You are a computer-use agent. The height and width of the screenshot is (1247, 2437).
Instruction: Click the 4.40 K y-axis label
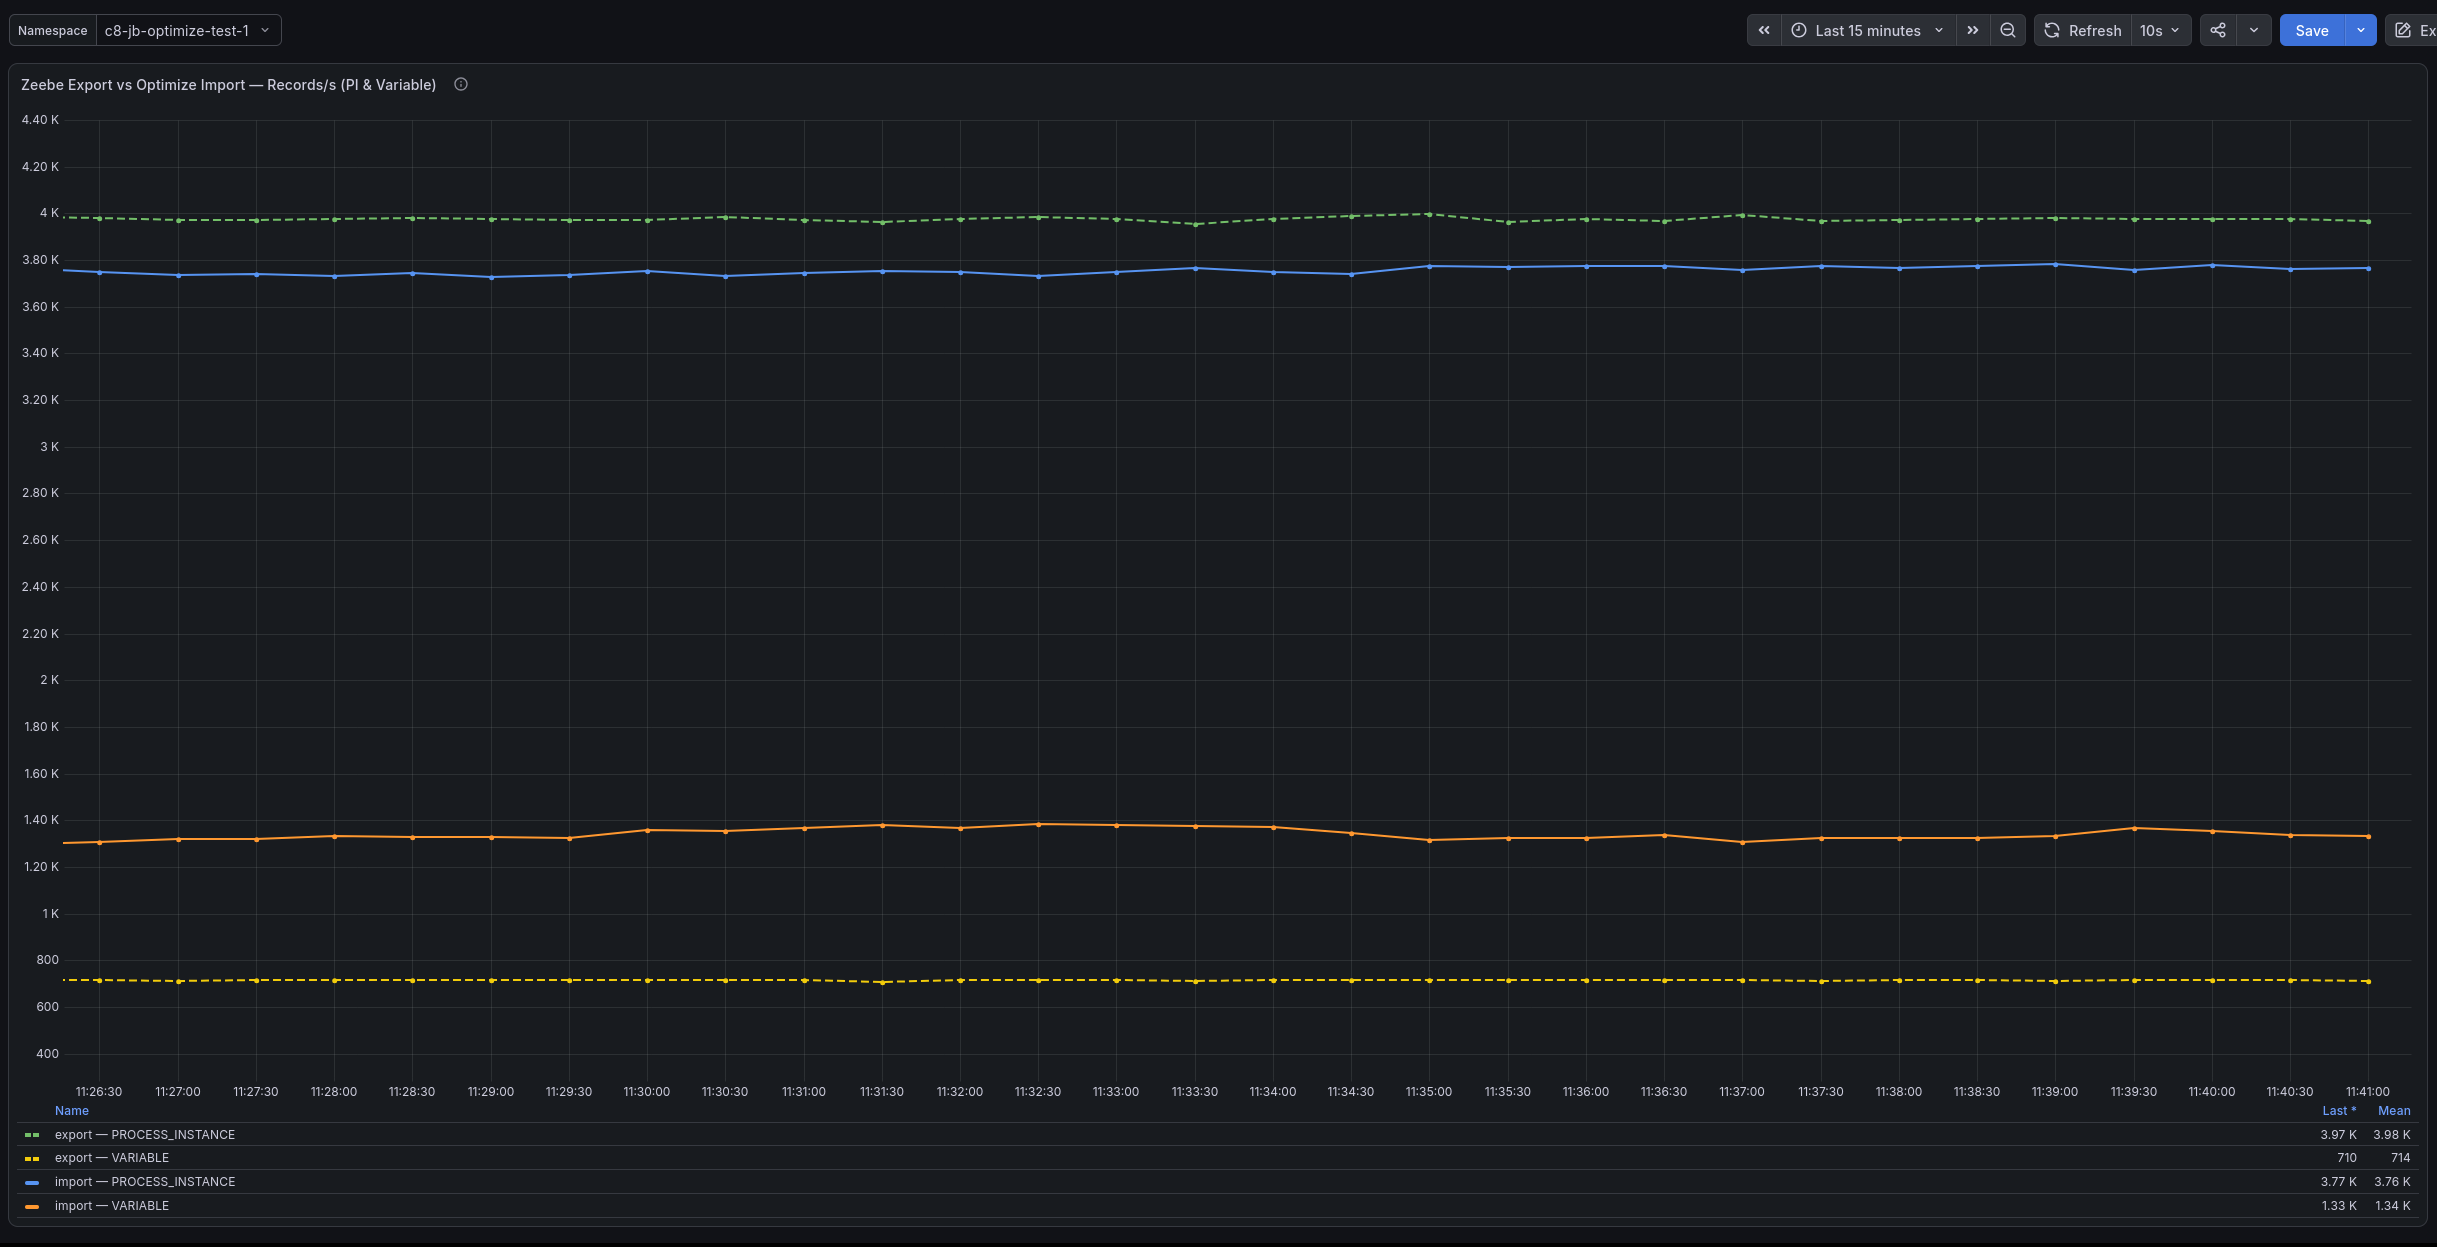click(40, 119)
